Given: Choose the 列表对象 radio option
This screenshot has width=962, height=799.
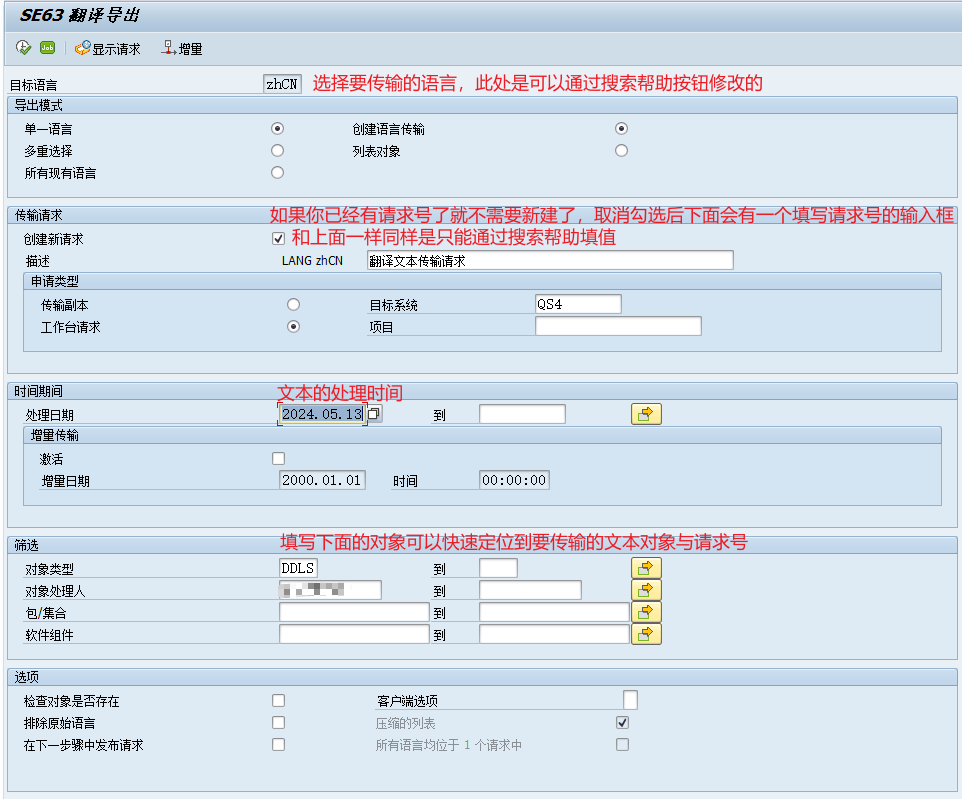Looking at the screenshot, I should 621,150.
